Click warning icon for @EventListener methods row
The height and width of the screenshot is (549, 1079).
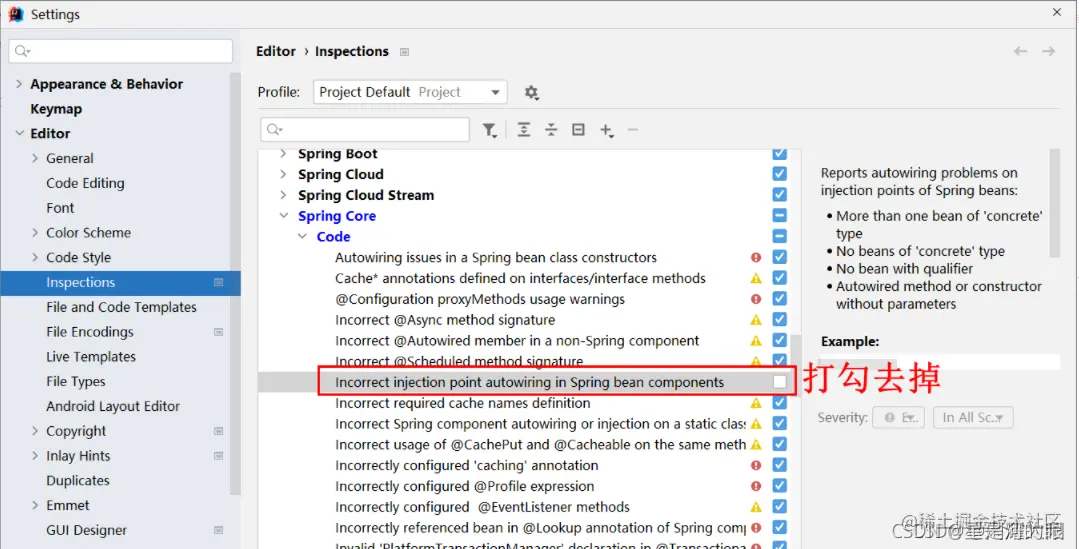click(756, 507)
